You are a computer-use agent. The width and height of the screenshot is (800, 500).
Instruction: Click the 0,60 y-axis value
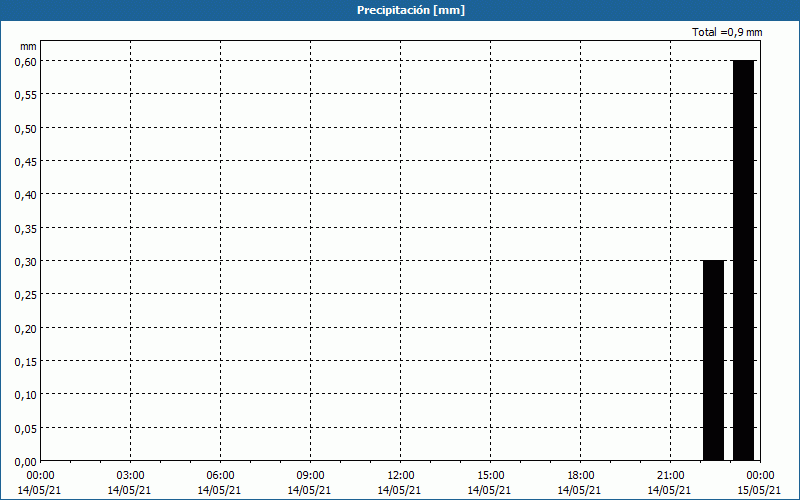pyautogui.click(x=26, y=61)
